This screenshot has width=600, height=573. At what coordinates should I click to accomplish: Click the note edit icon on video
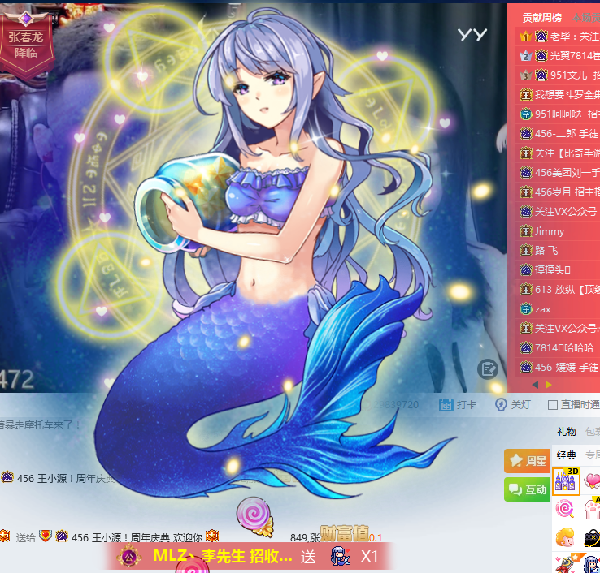pos(488,369)
